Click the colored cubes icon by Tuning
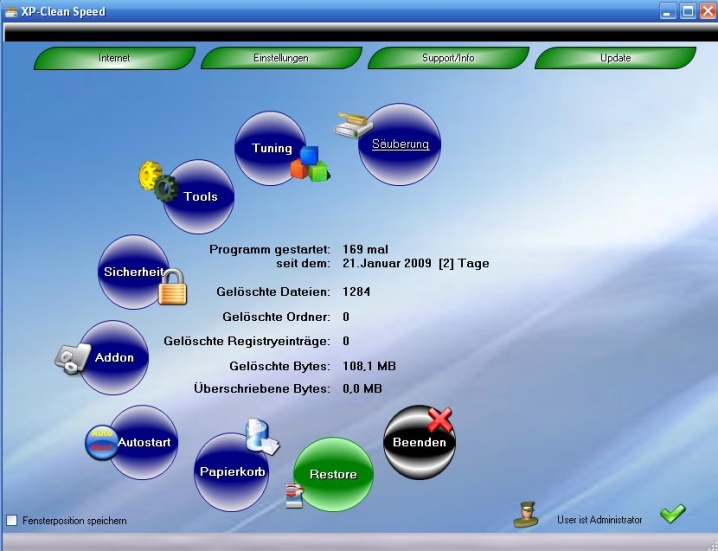The width and height of the screenshot is (718, 551). pos(309,165)
